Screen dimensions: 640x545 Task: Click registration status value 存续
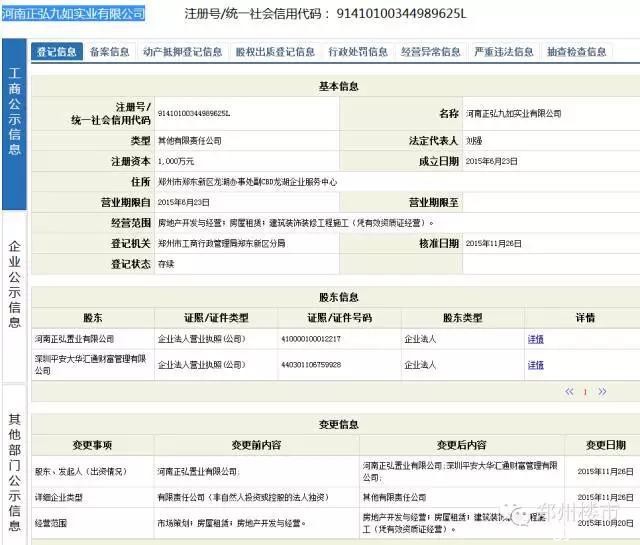coord(166,264)
